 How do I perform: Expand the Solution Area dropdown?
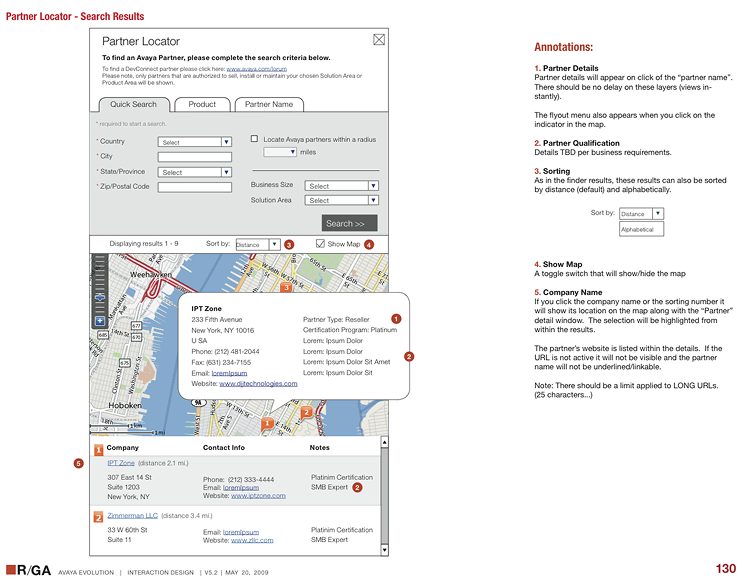pos(342,200)
